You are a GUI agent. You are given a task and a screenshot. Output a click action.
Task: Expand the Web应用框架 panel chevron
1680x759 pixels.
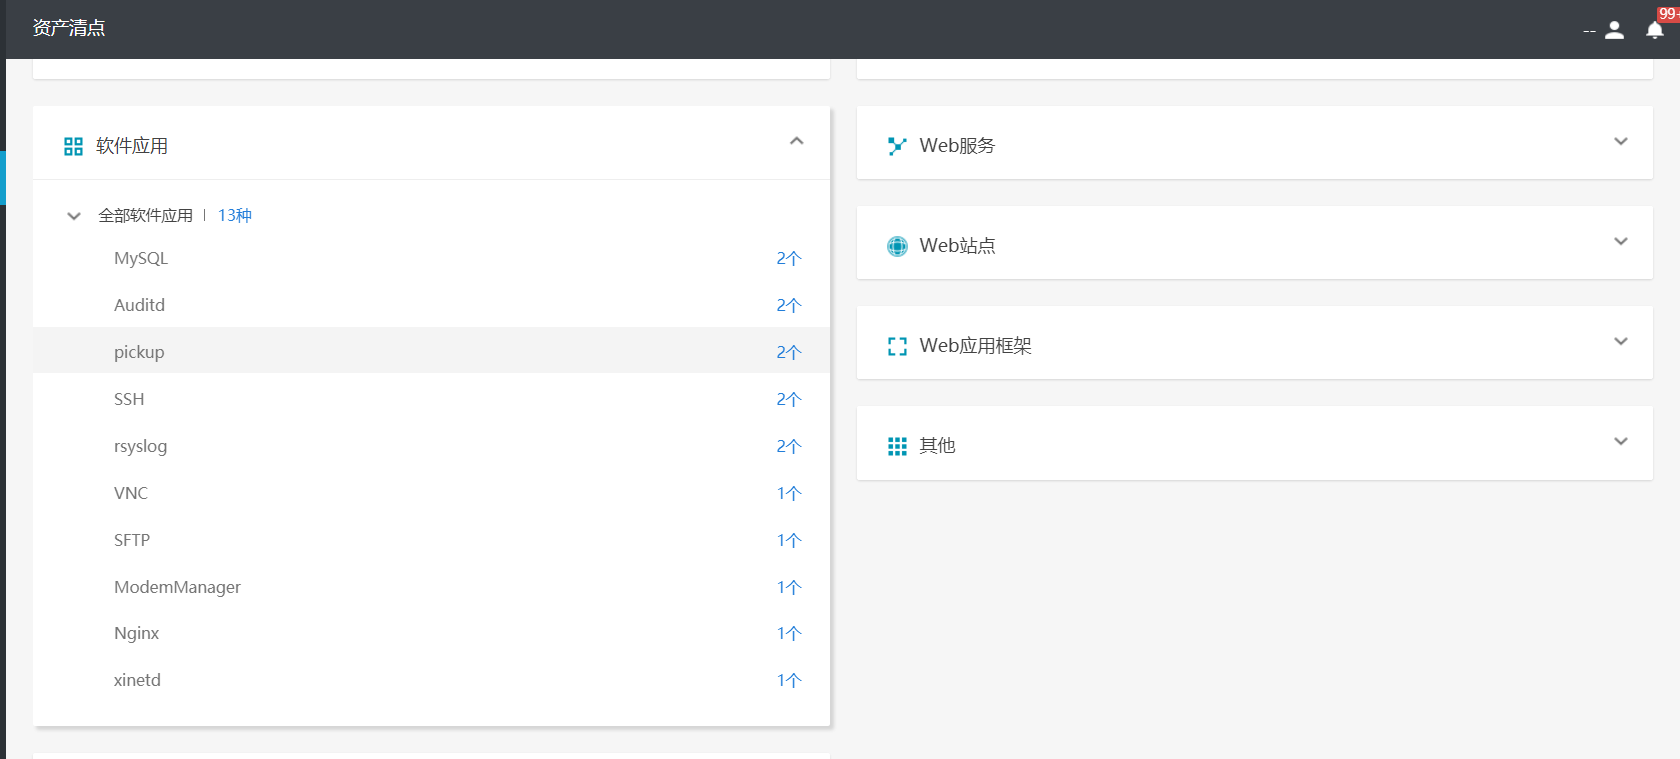[1621, 341]
